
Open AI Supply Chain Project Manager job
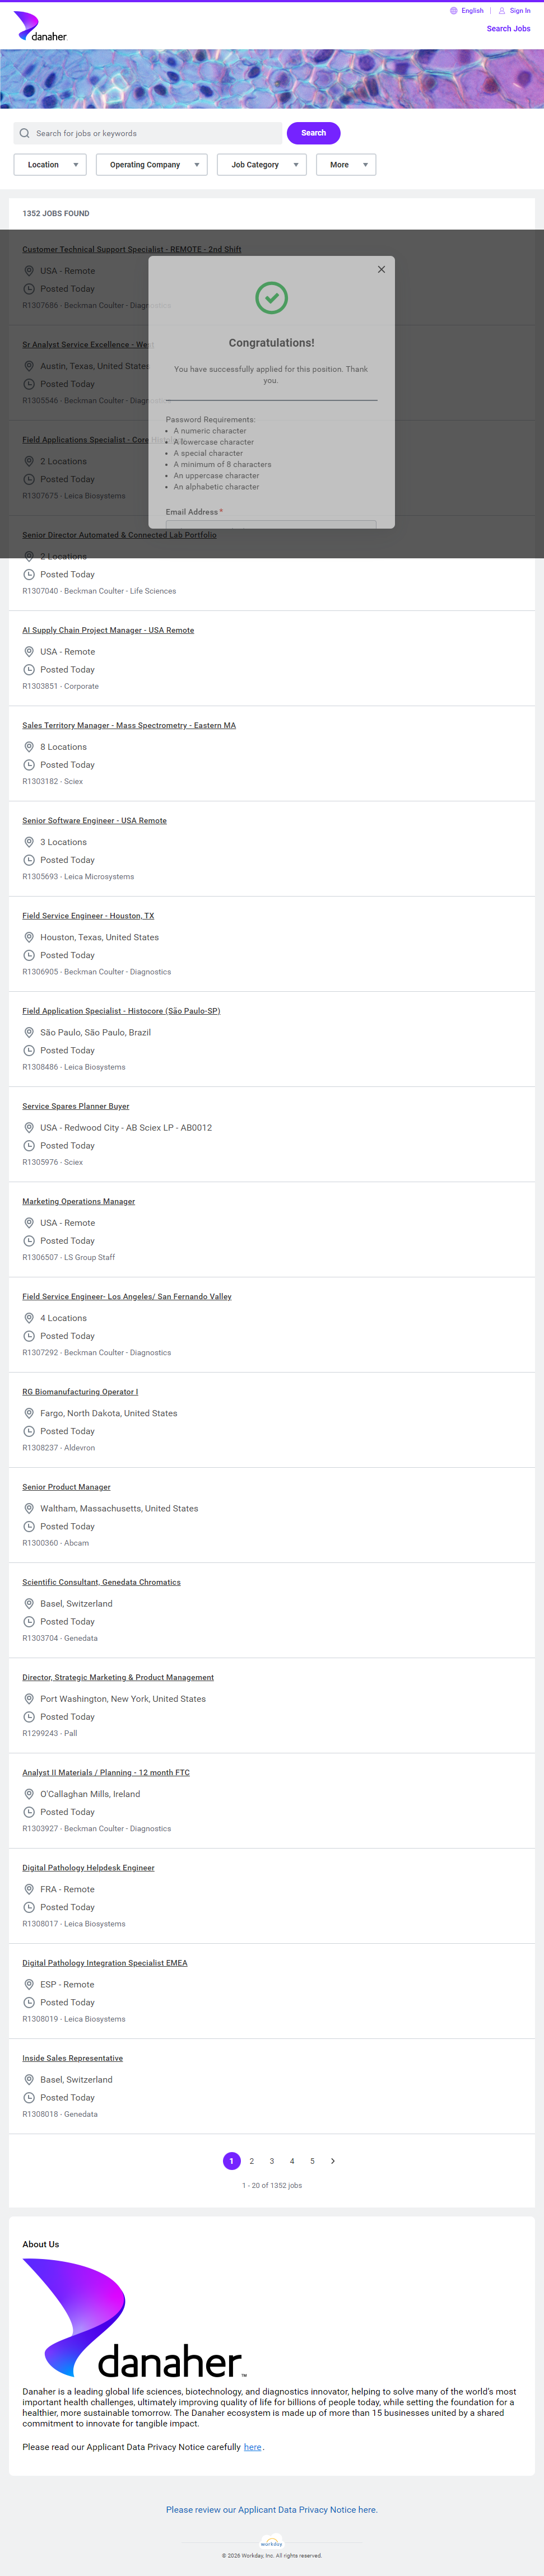click(x=108, y=630)
